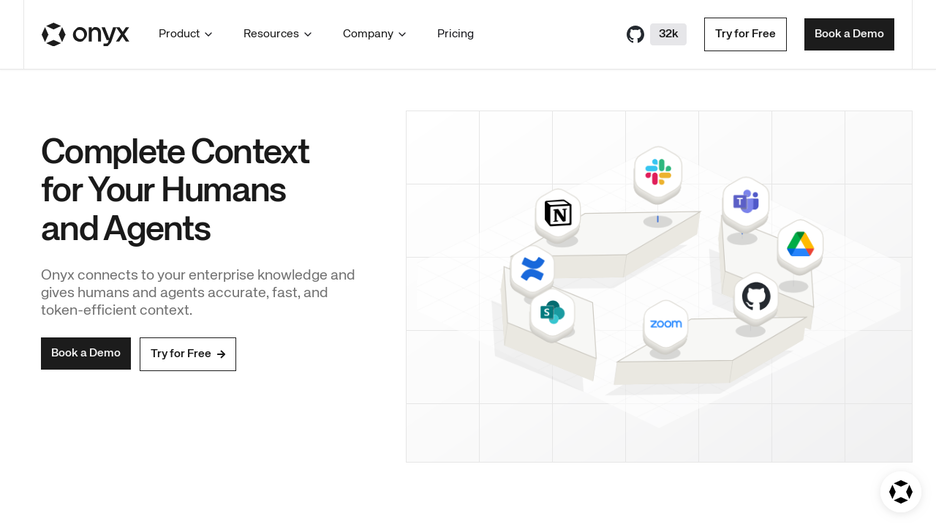The height and width of the screenshot is (527, 936).
Task: Expand the Company dropdown menu
Action: (374, 34)
